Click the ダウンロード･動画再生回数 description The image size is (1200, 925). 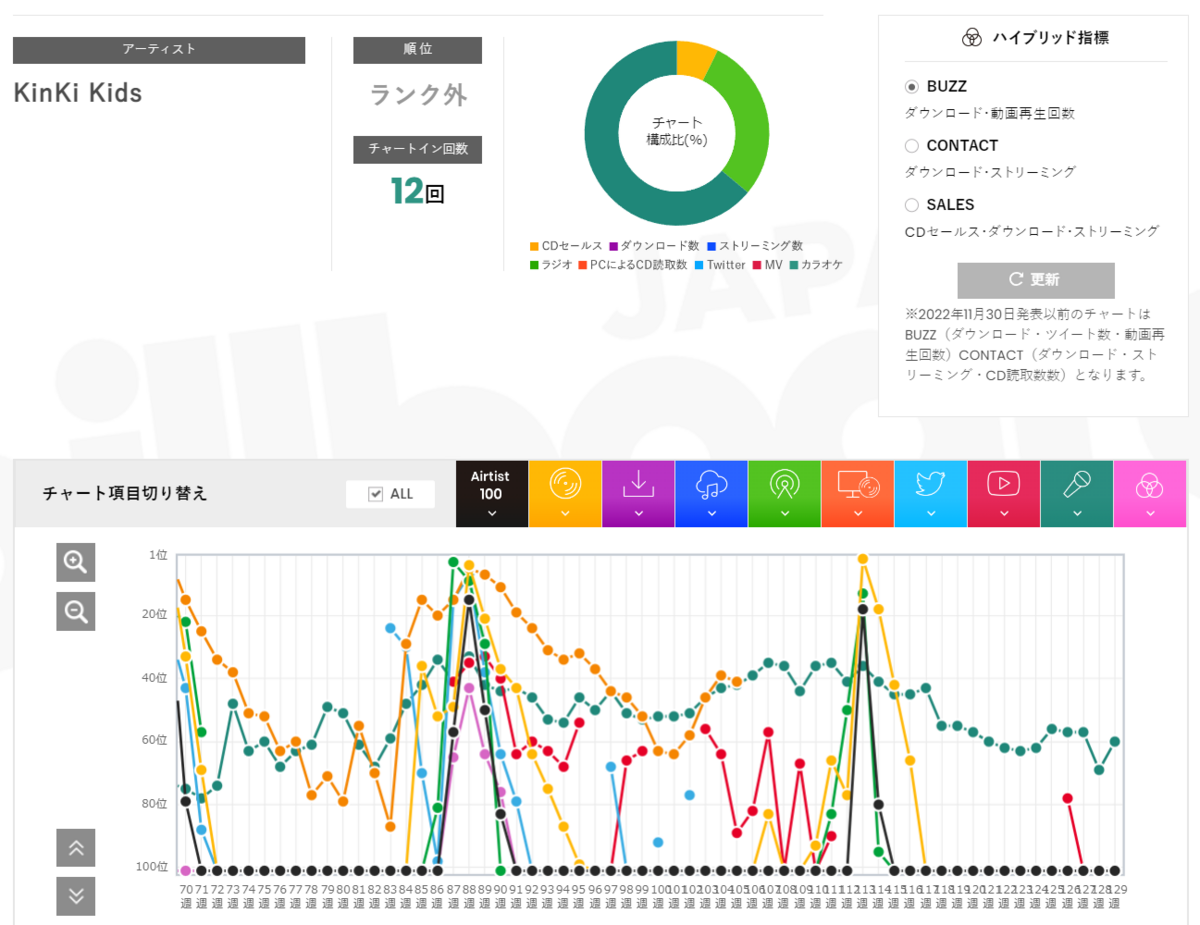[990, 114]
